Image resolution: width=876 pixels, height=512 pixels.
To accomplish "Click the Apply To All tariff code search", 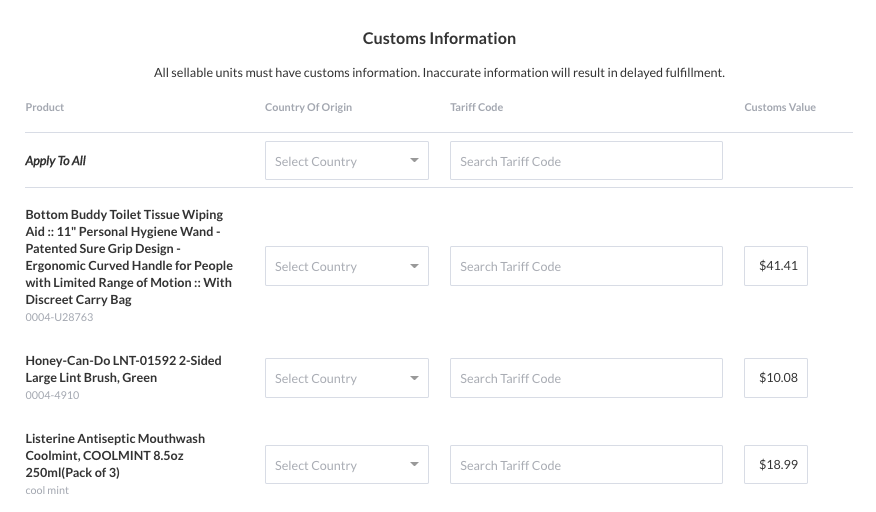I will (x=585, y=161).
